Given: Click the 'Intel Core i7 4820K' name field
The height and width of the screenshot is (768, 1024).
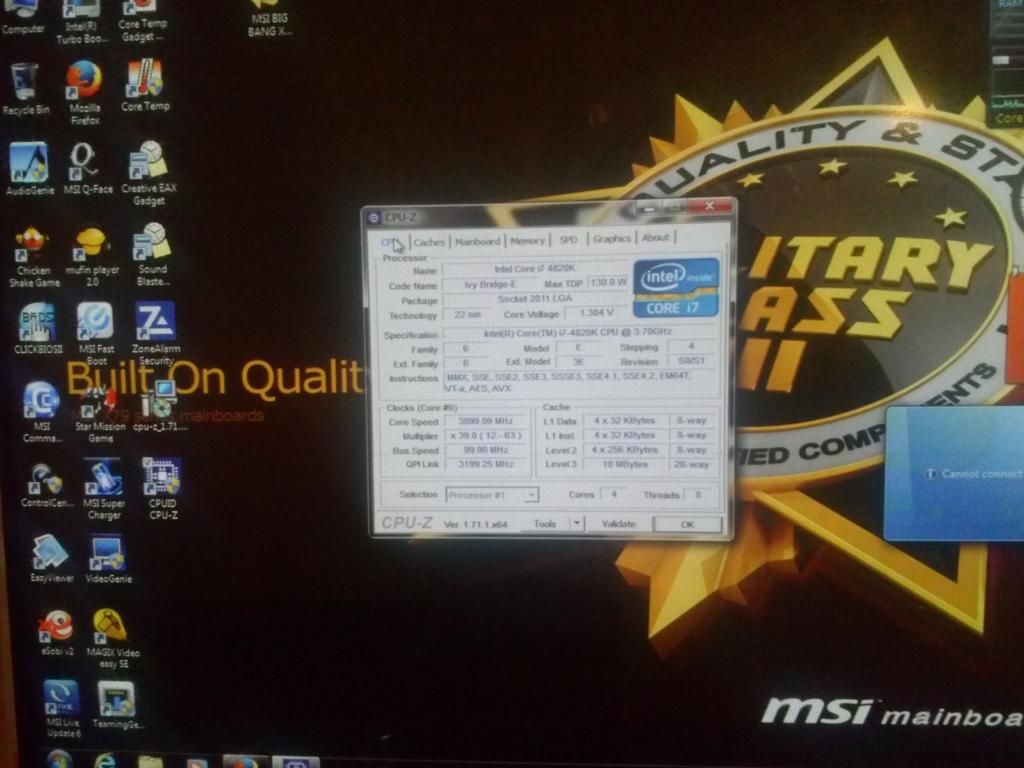Looking at the screenshot, I should point(535,268).
